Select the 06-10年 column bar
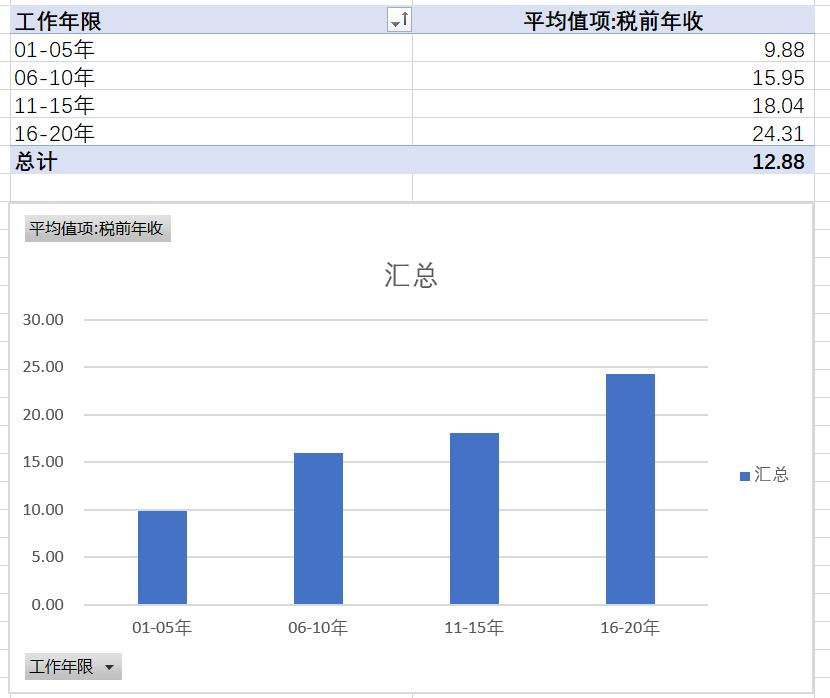 [316, 528]
